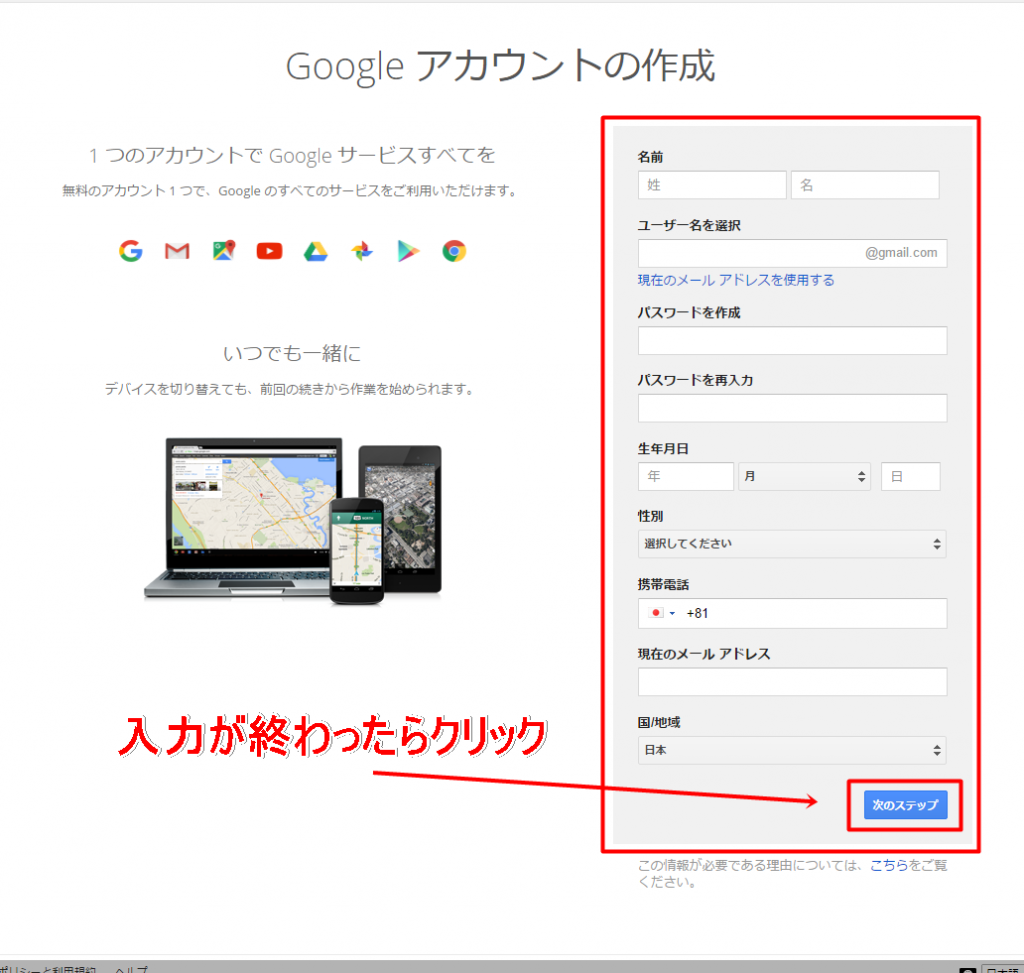This screenshot has width=1024, height=973.
Task: Focus the 現在のメール アドレス field
Action: pyautogui.click(x=792, y=682)
